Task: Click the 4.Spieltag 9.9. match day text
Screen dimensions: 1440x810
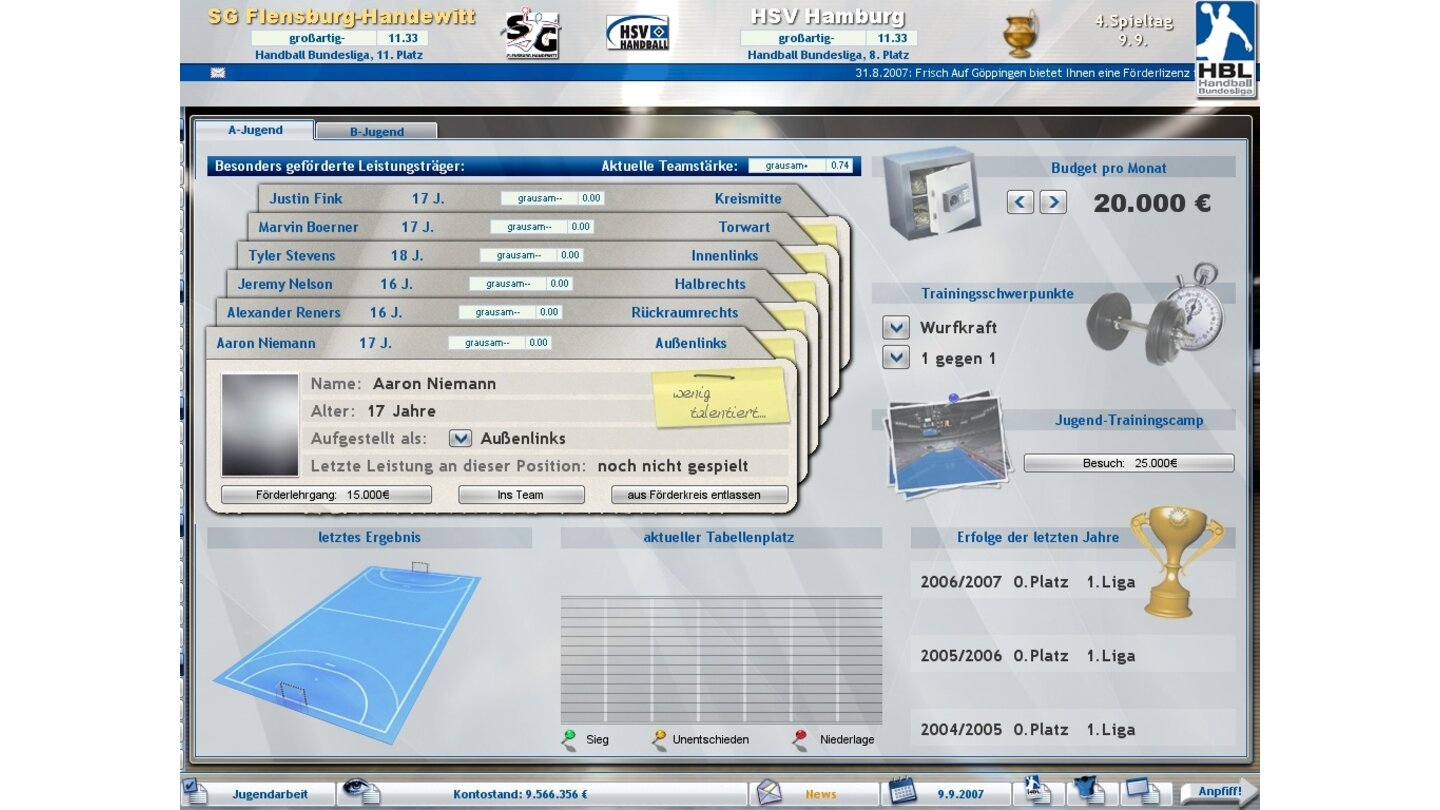Action: (x=1133, y=30)
